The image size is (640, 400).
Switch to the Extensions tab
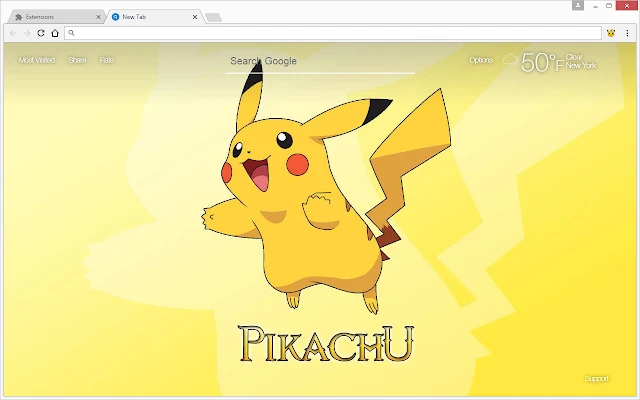click(x=55, y=17)
